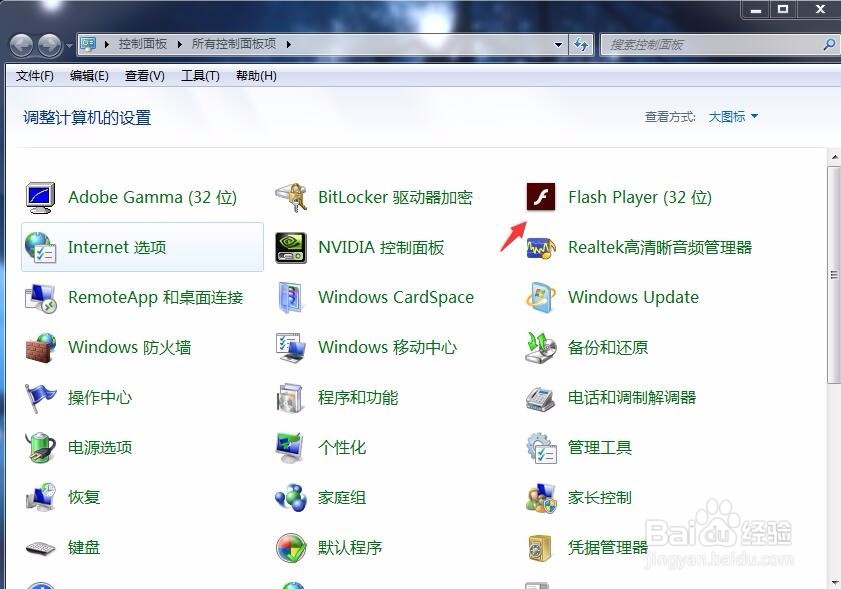Open 电源选项 text link
This screenshot has height=589, width=841.
[100, 447]
